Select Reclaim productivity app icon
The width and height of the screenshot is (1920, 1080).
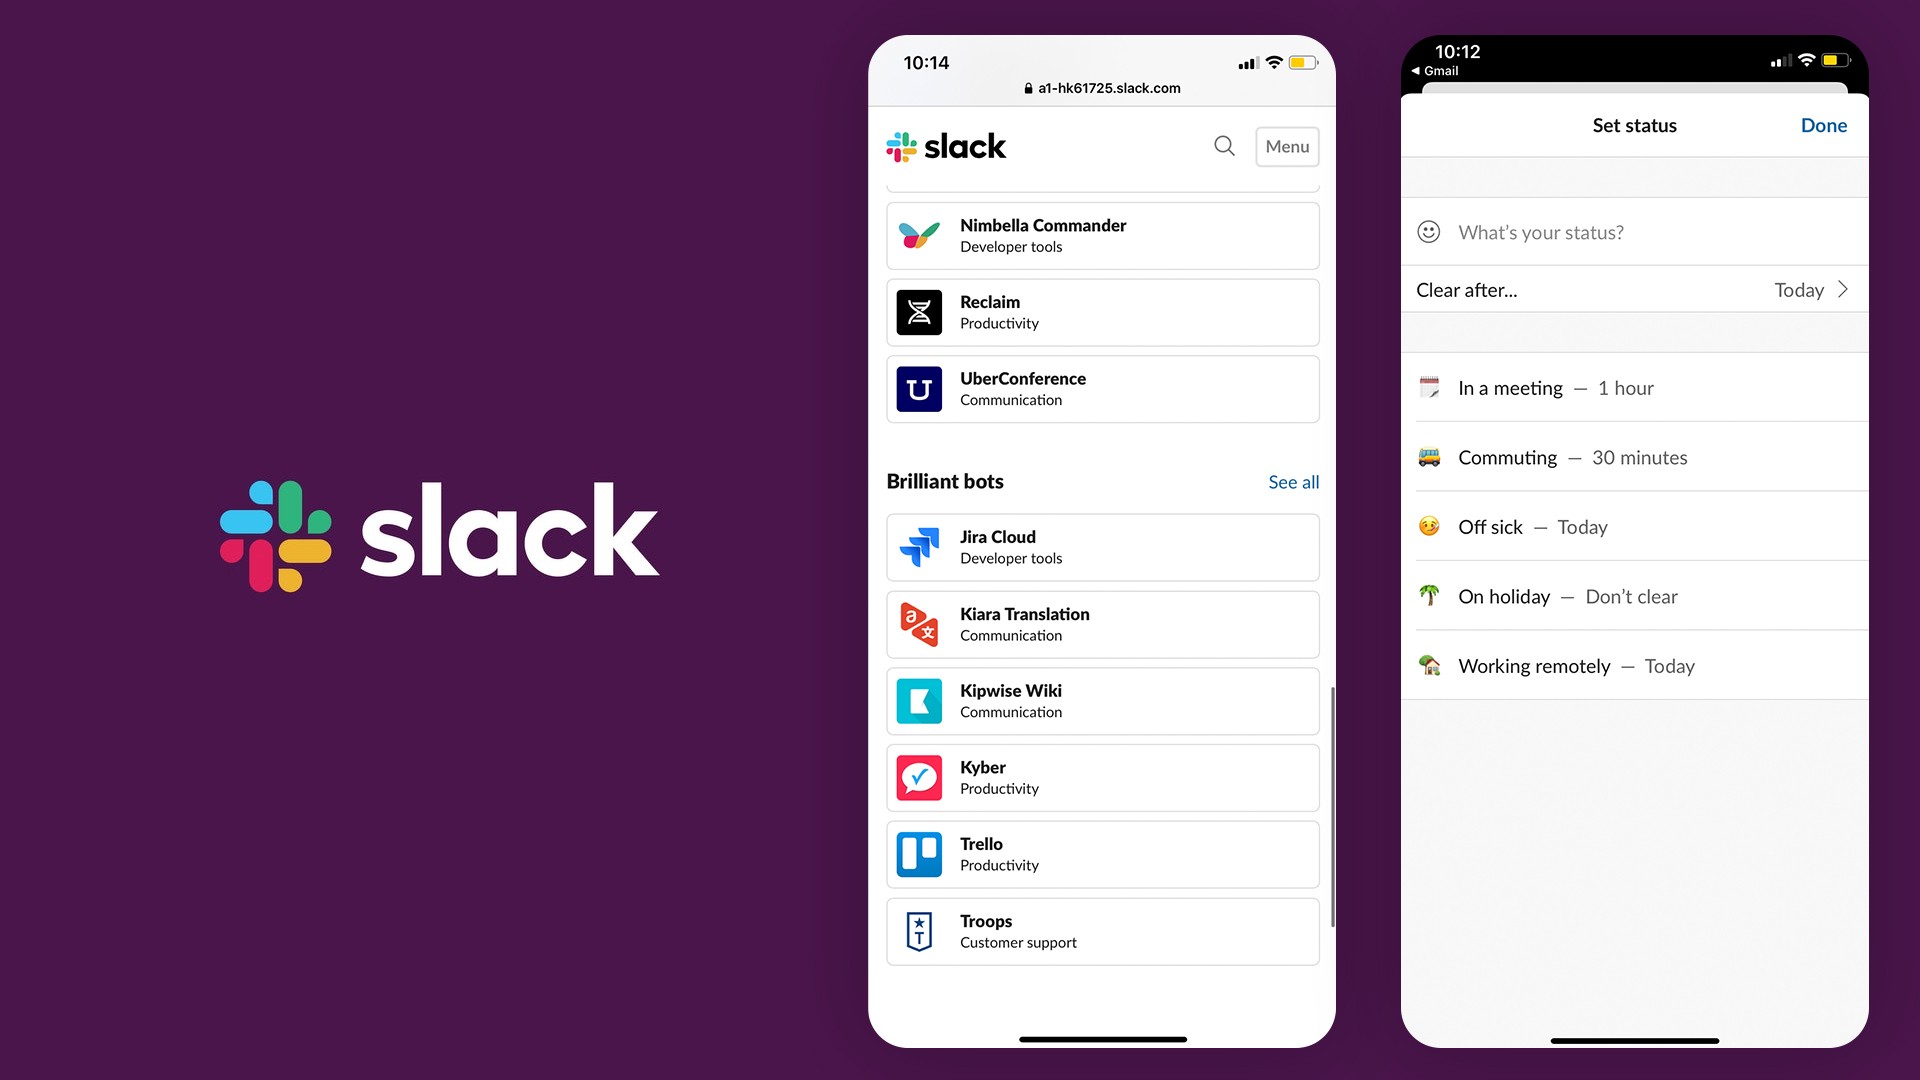[919, 313]
